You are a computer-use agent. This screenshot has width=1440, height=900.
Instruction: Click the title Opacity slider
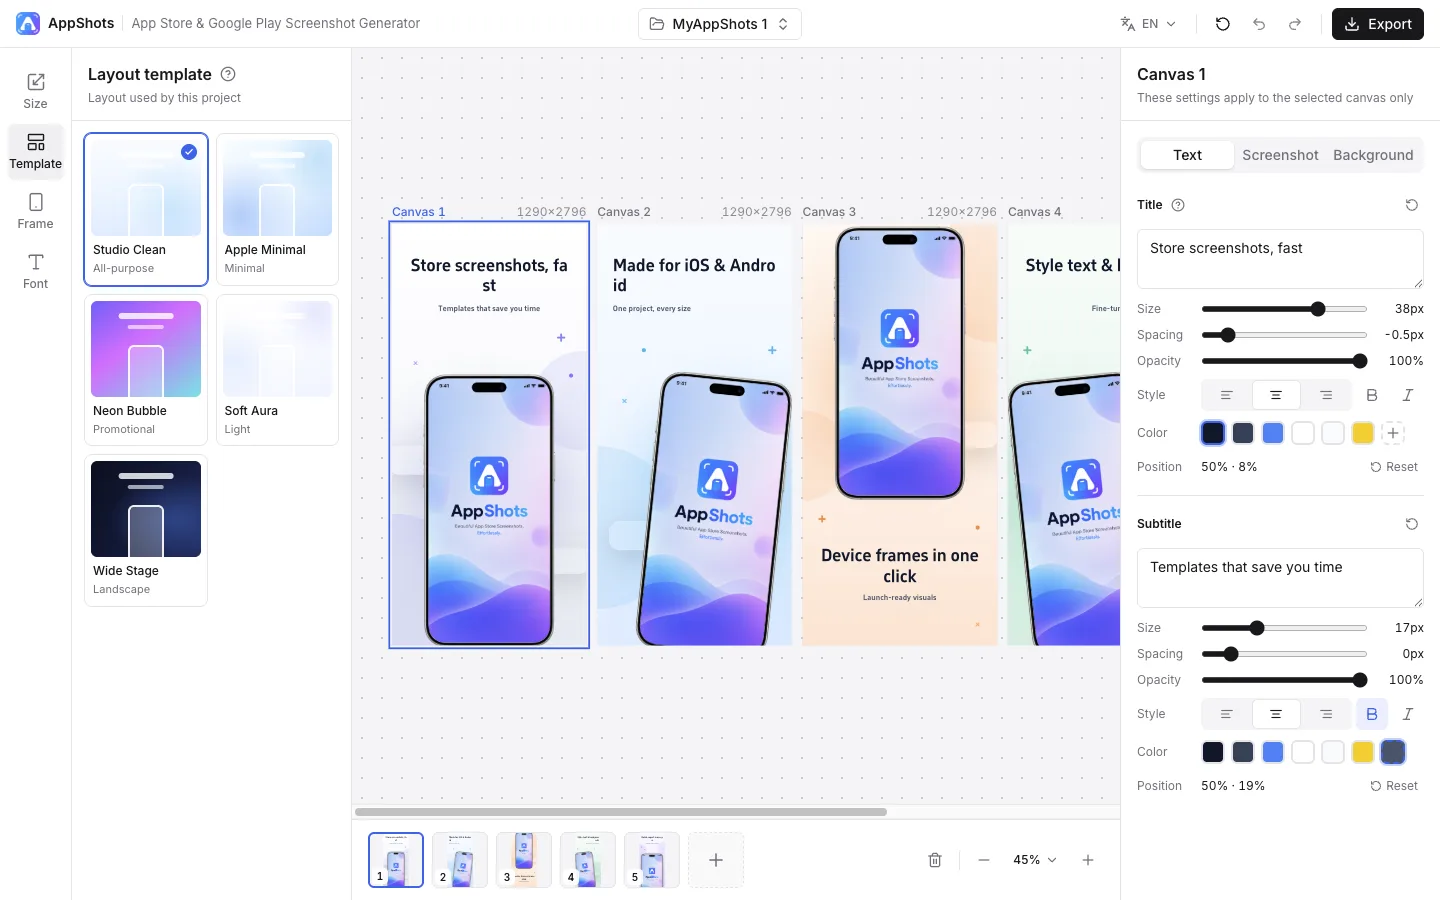pyautogui.click(x=1284, y=361)
